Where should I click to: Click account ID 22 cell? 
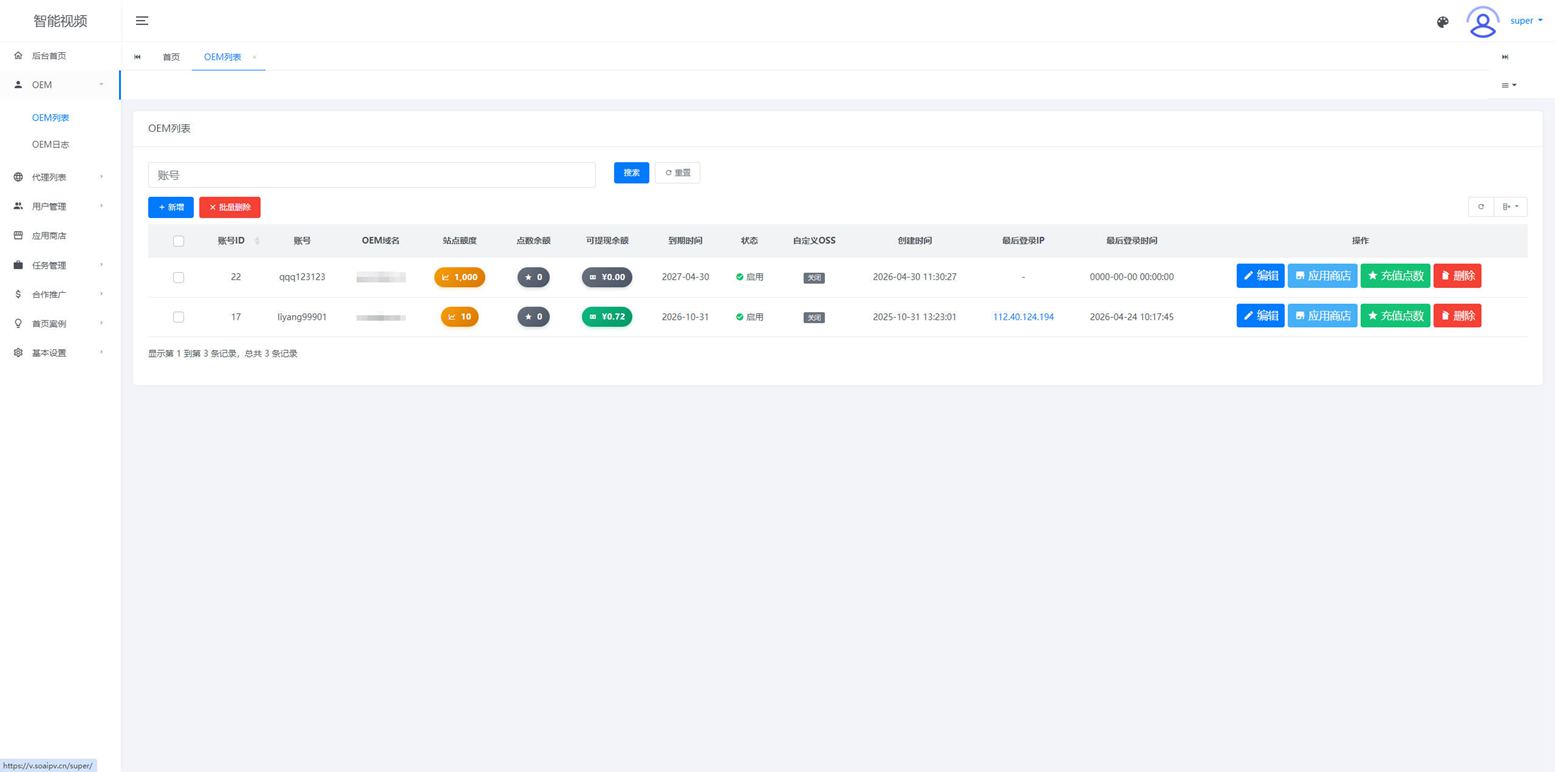click(x=236, y=277)
